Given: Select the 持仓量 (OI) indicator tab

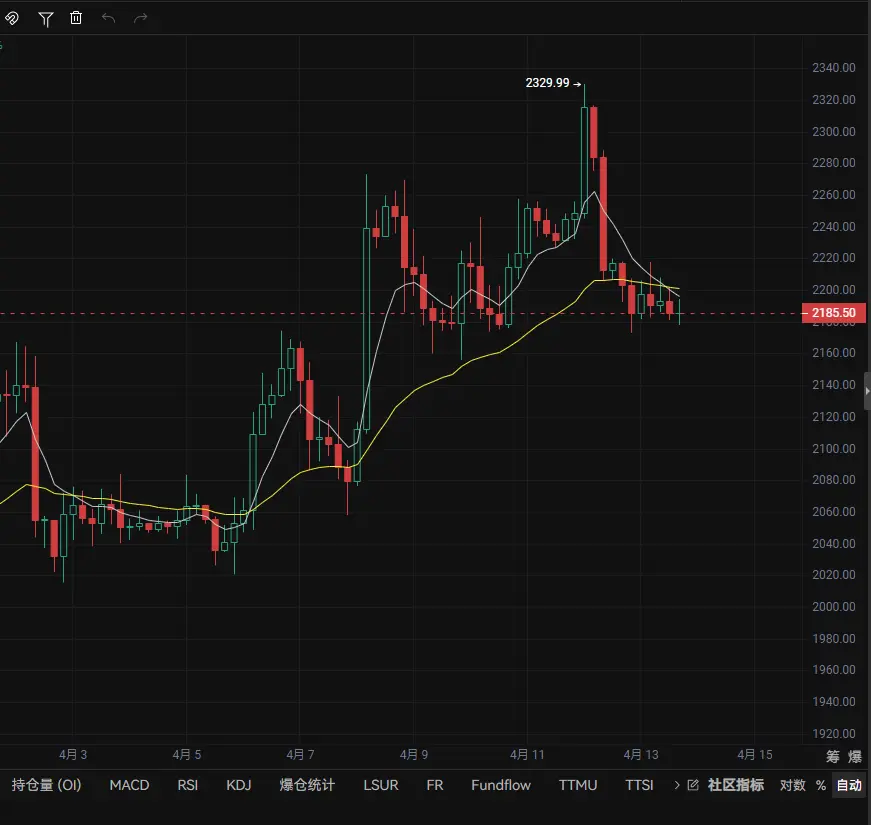Looking at the screenshot, I should coord(47,784).
